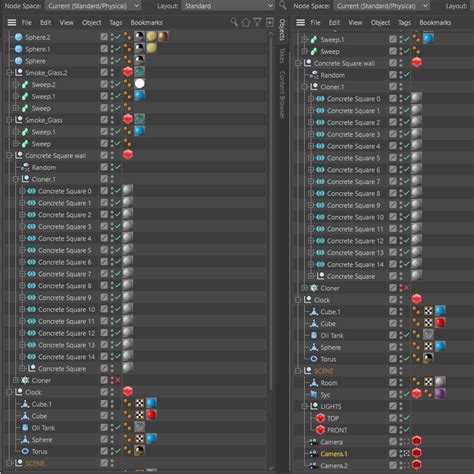474x474 pixels.
Task: Click the Cloner object icon in left panel
Action: pos(25,380)
